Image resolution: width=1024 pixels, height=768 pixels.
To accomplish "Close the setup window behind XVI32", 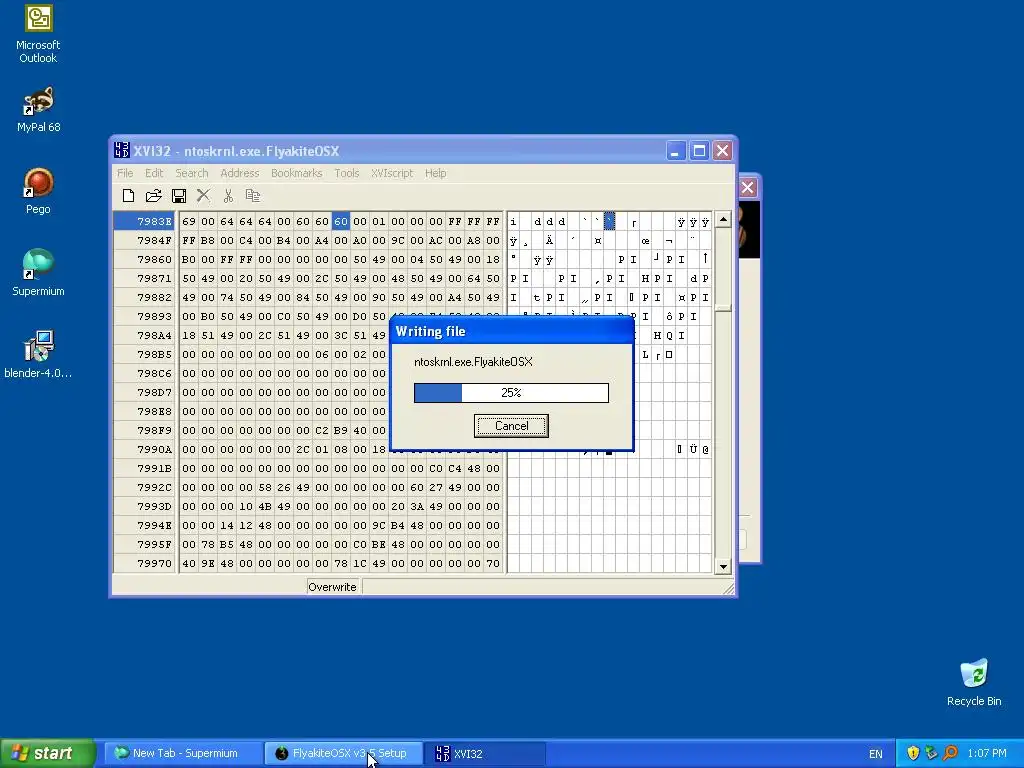I will click(x=748, y=188).
